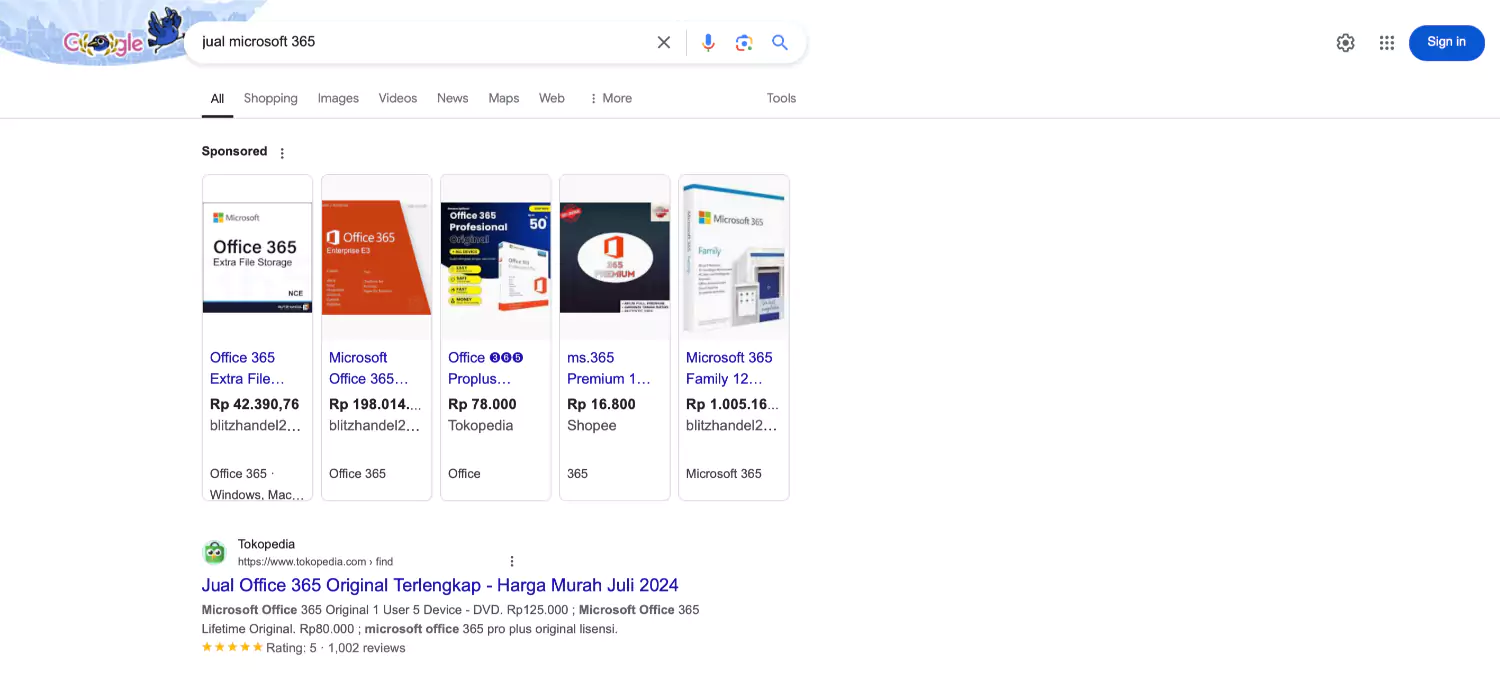This screenshot has height=679, width=1500.
Task: Open Office 365 Extra File Storage image
Action: (x=257, y=257)
